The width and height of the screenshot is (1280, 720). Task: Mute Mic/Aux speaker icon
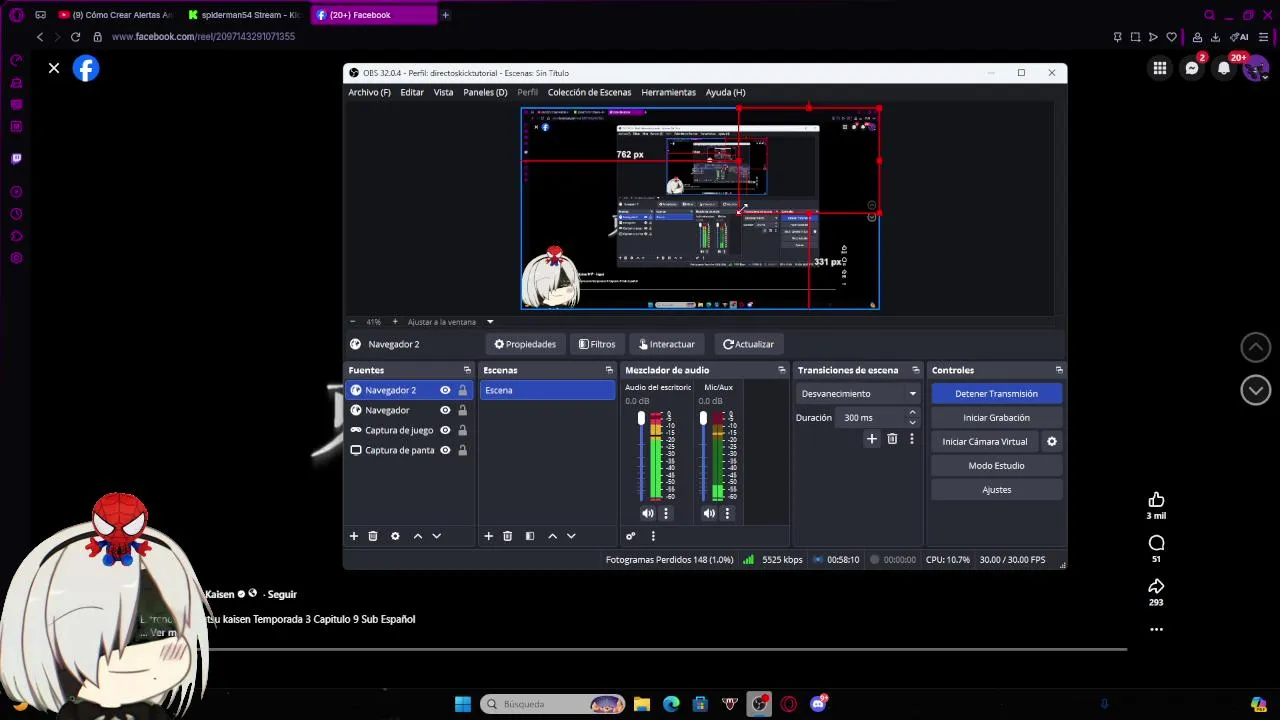pos(709,513)
